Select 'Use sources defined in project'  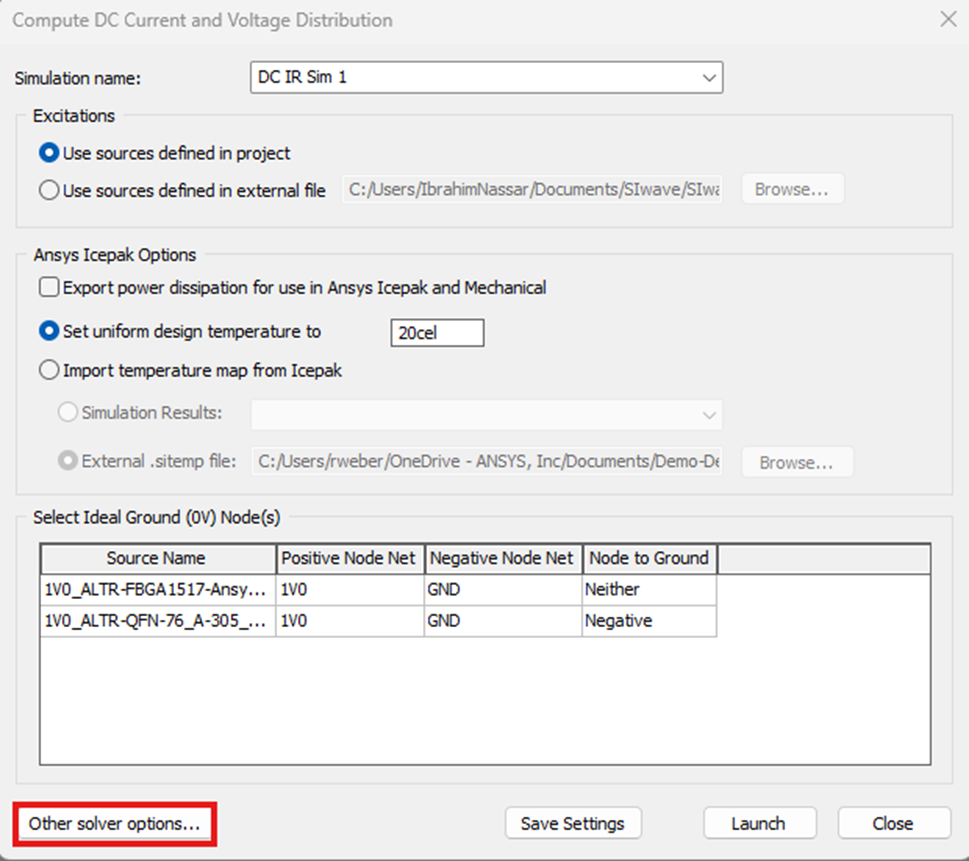click(x=49, y=154)
